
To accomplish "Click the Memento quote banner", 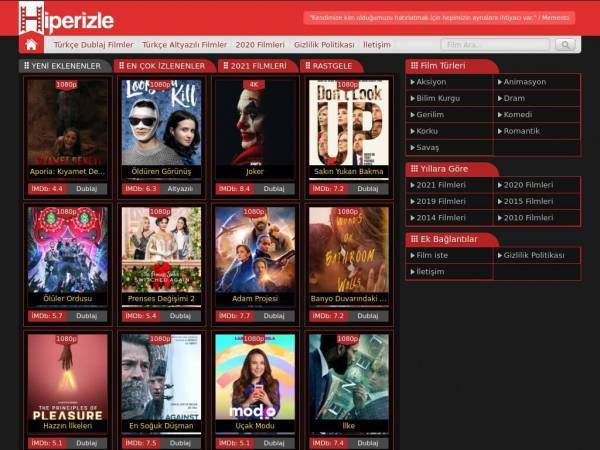I will pyautogui.click(x=439, y=18).
